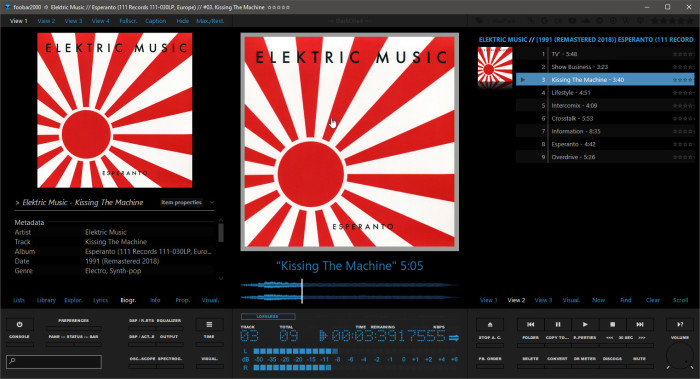The width and height of the screenshot is (700, 379).
Task: Select Crosstalk track in playlist
Action: 605,118
